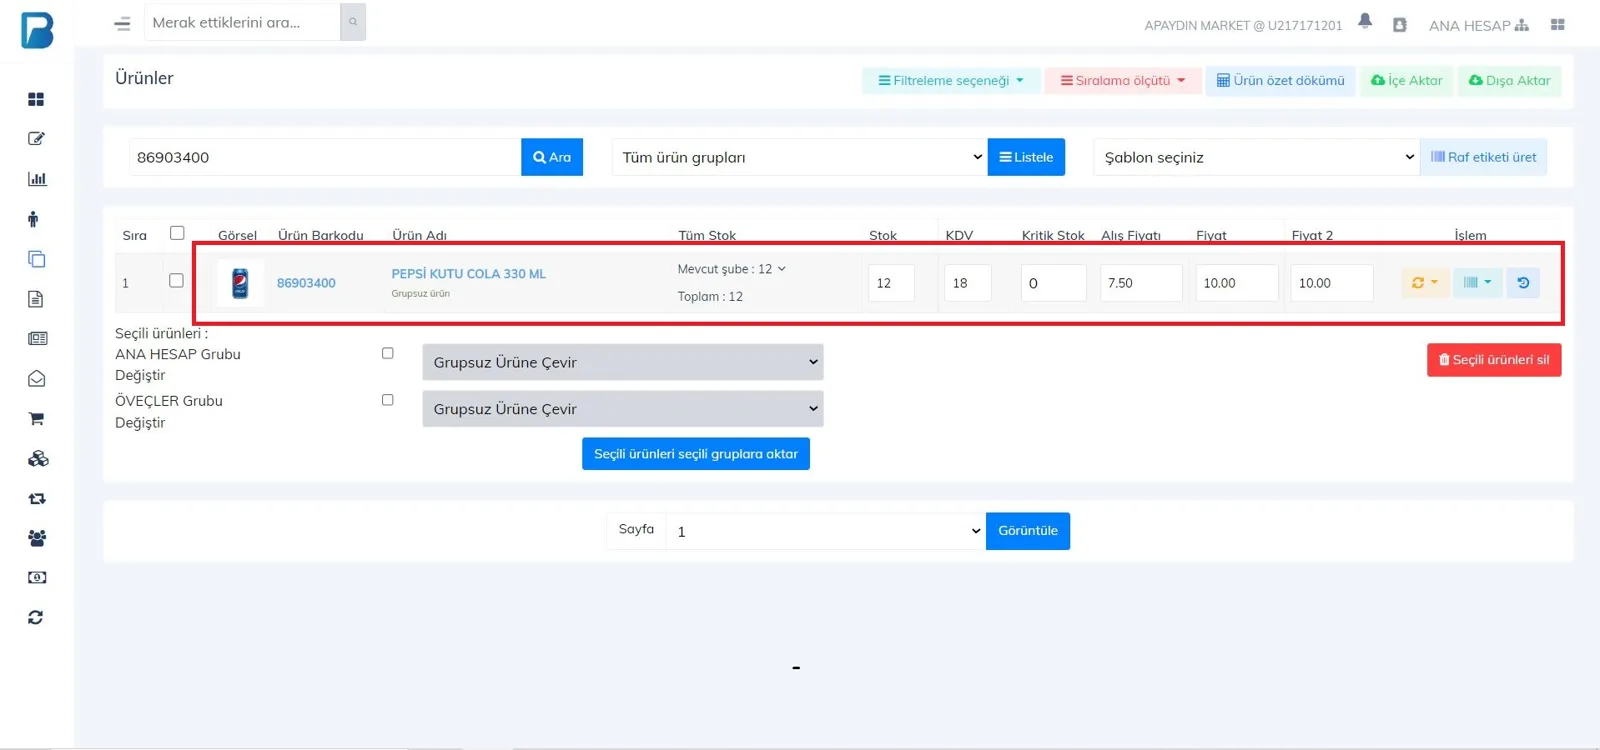This screenshot has width=1600, height=750.
Task: Click the Alış Fiyatı input showing 7.50
Action: [x=1141, y=283]
